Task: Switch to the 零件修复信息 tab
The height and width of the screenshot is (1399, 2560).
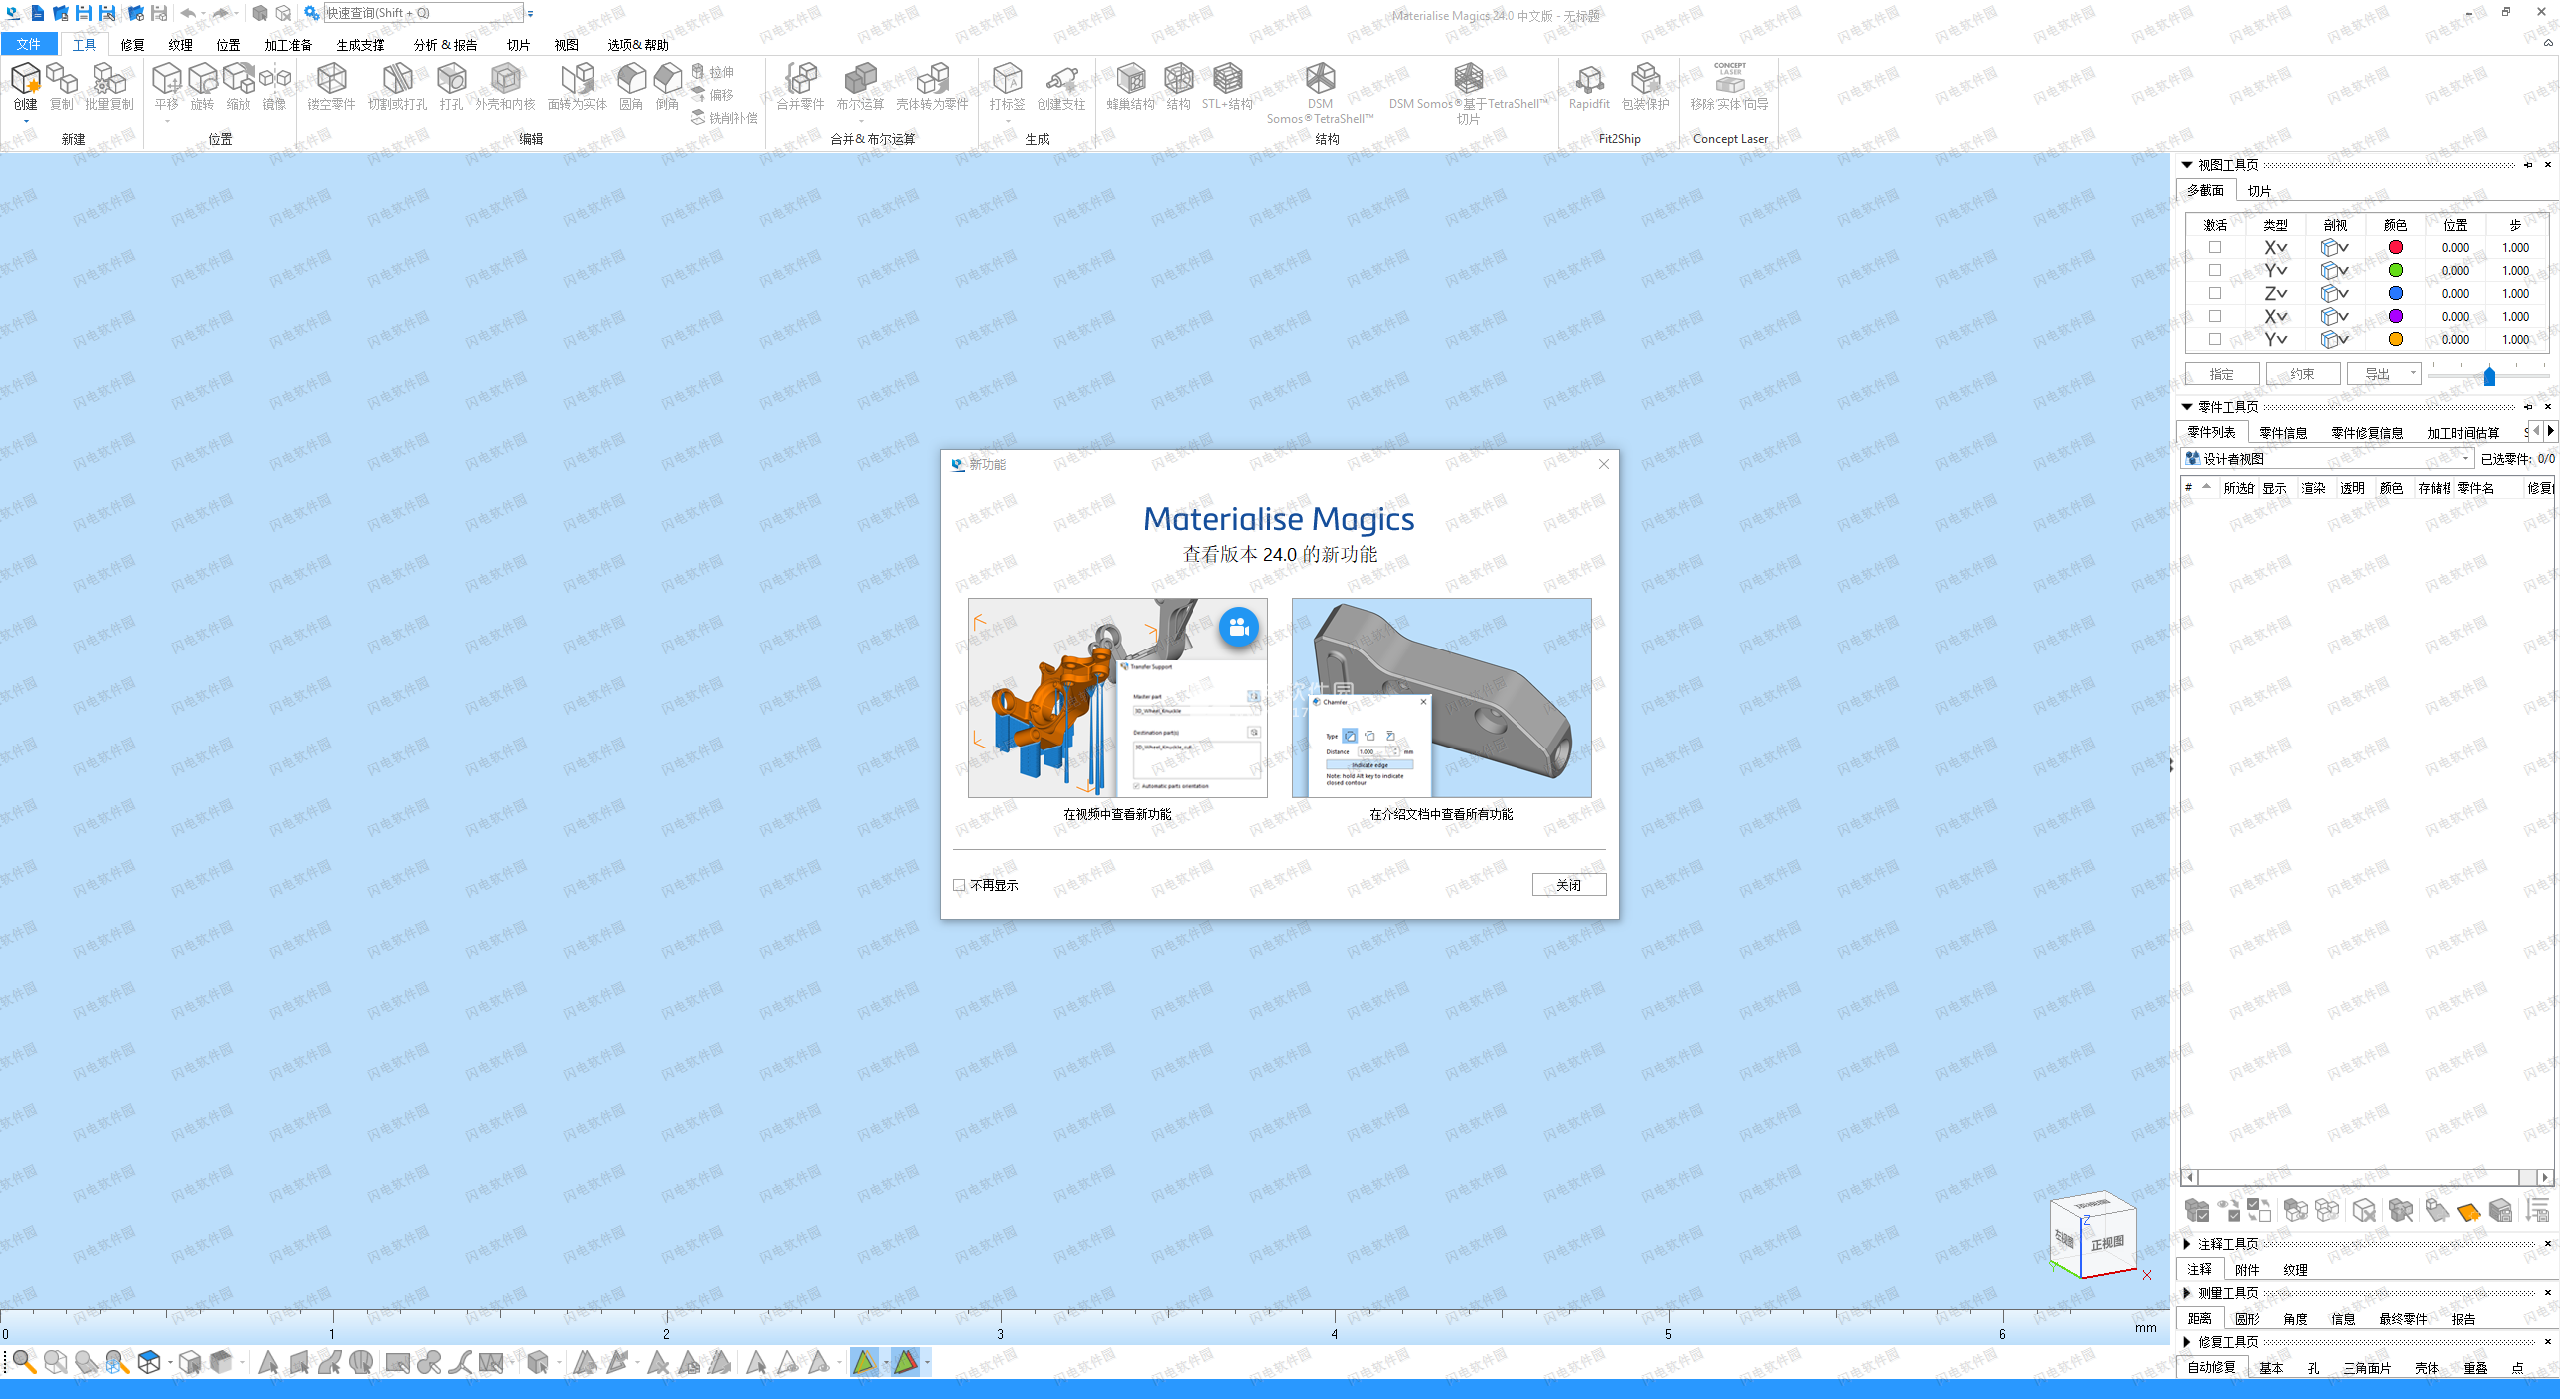Action: (x=2367, y=432)
